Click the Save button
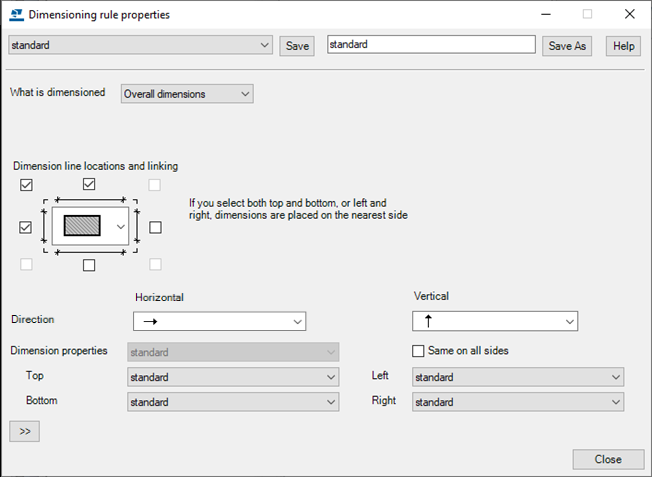This screenshot has height=477, width=652. [x=296, y=46]
